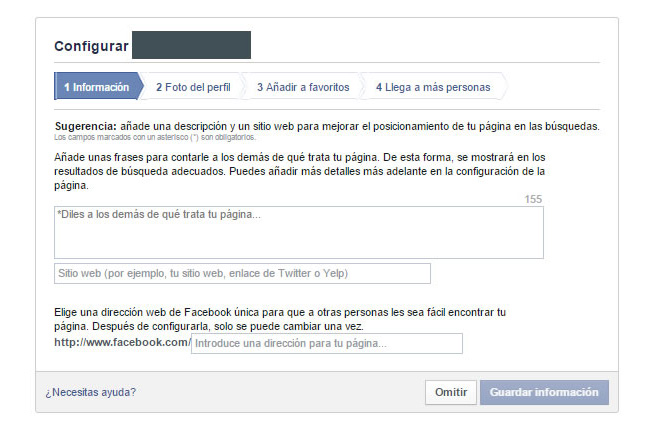Click the dark redacted page name block

point(191,45)
